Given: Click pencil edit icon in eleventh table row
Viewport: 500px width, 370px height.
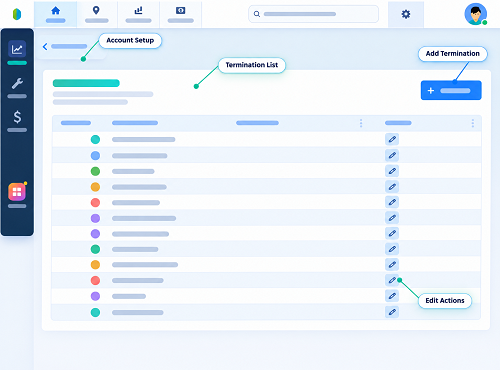Looking at the screenshot, I should (x=392, y=296).
